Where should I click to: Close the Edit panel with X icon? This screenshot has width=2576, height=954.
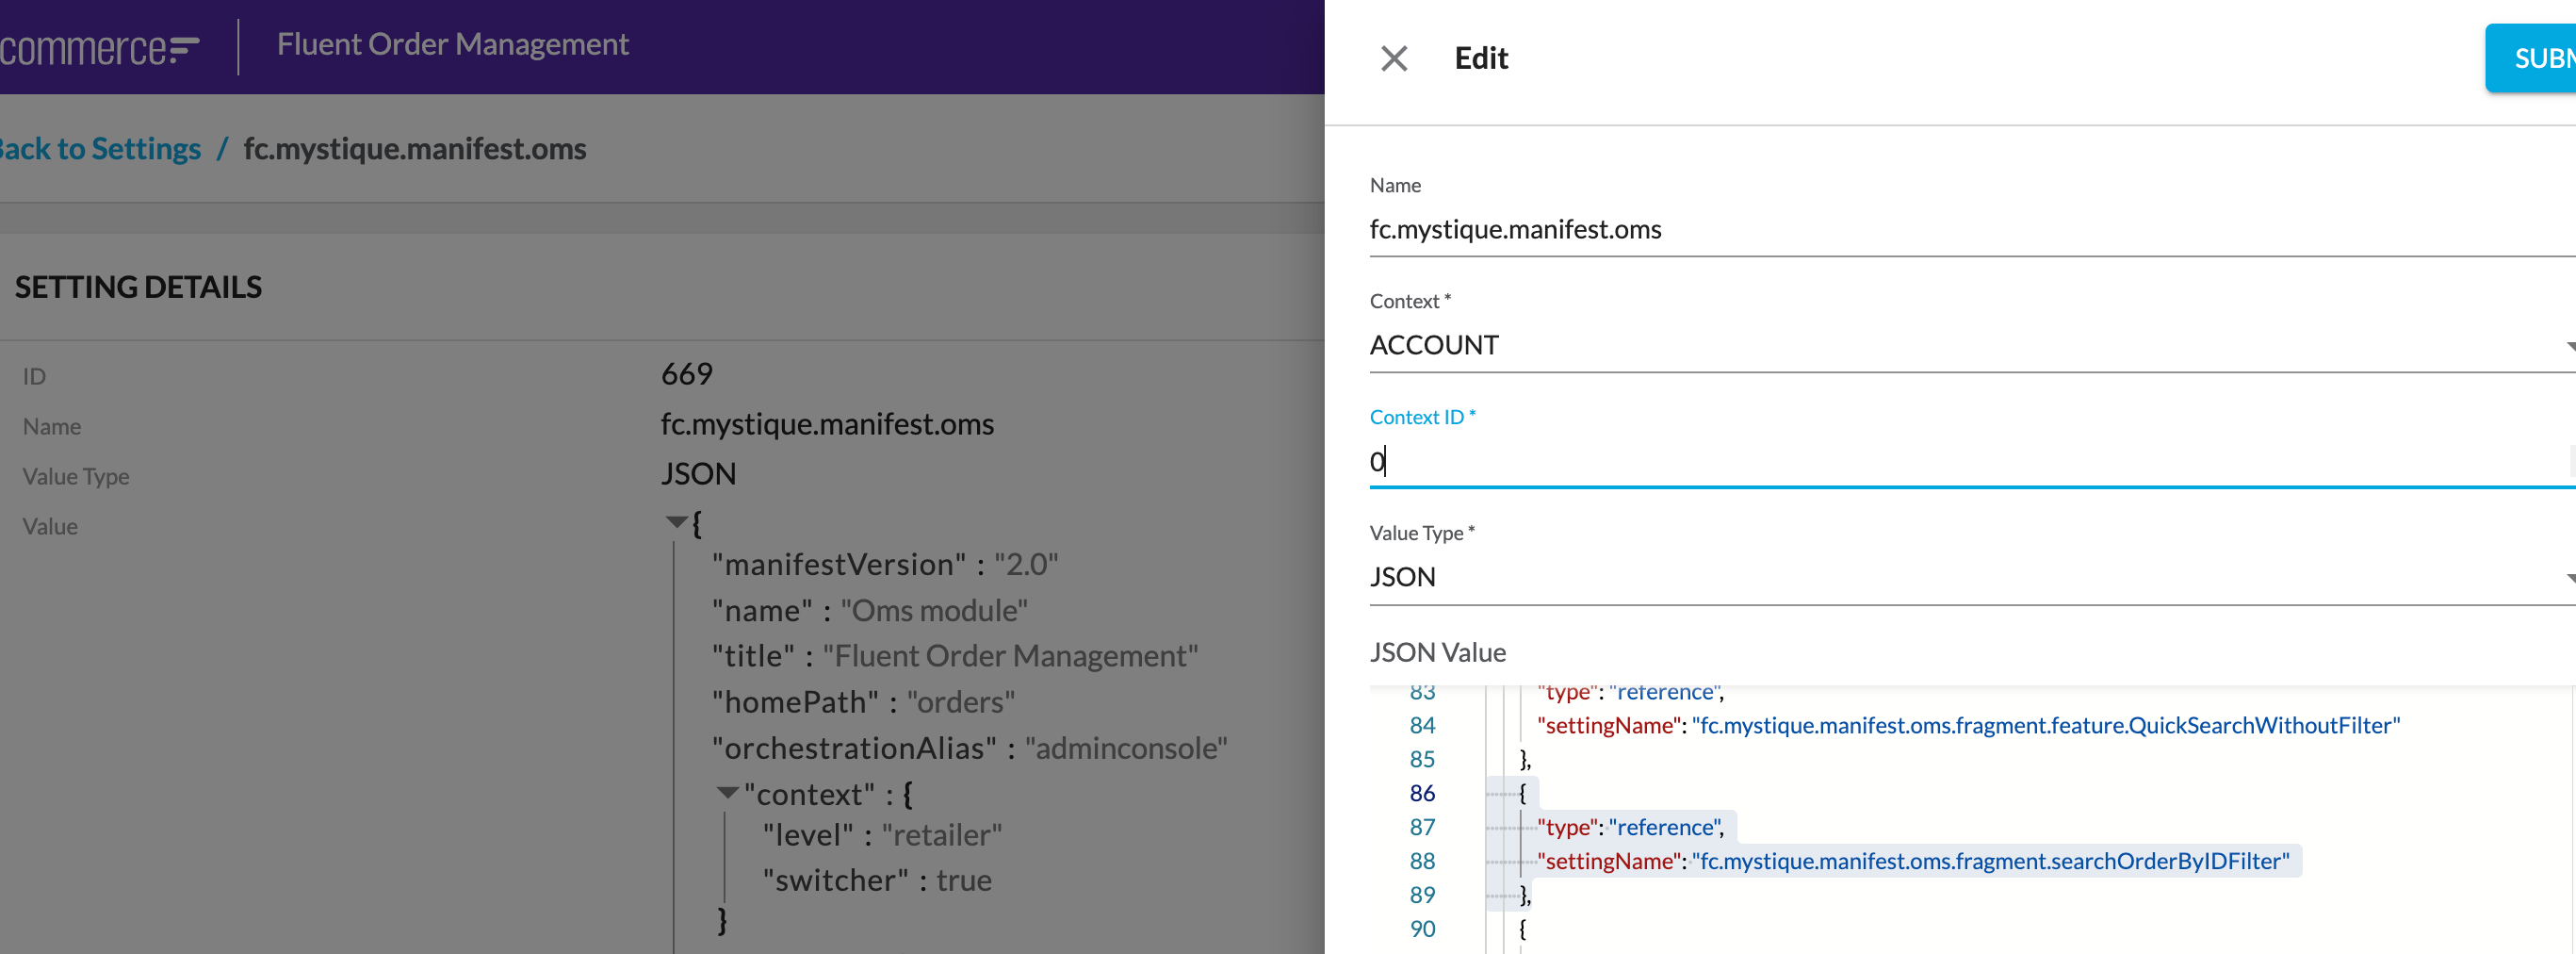(1393, 59)
